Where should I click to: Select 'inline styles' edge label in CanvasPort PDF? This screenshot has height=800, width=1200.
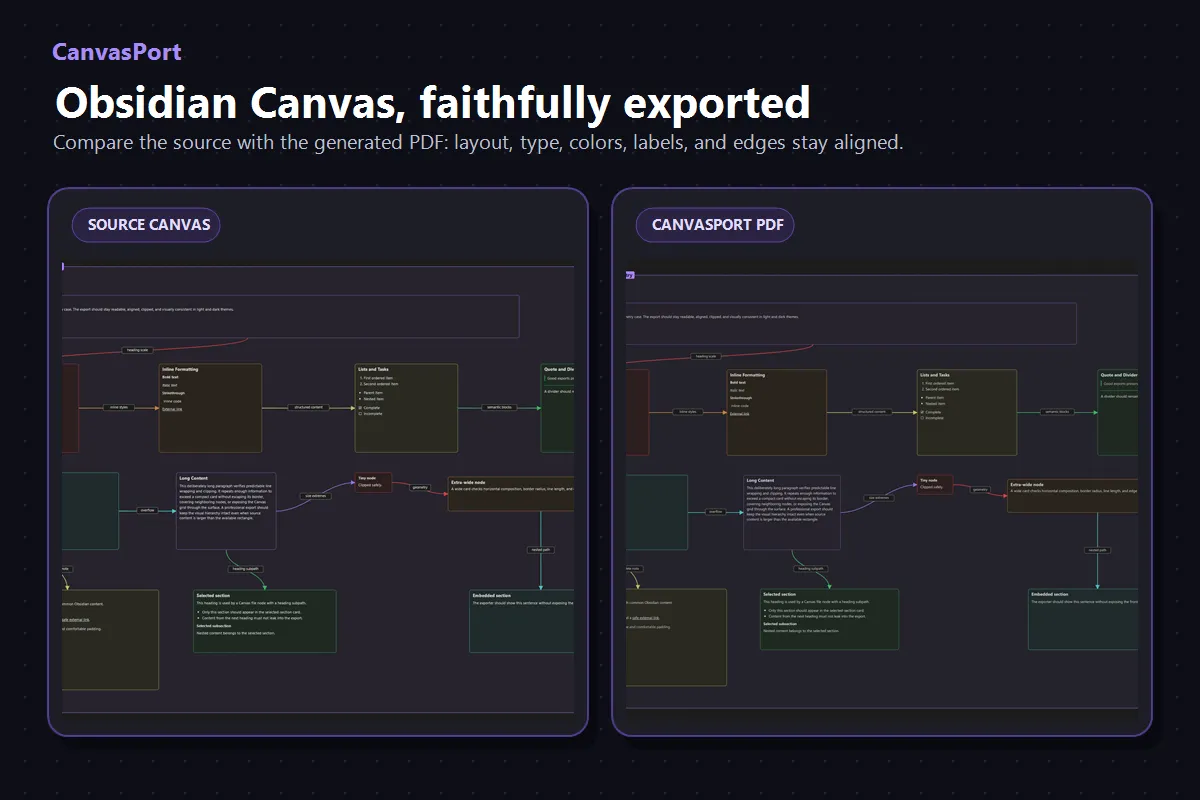coord(687,411)
